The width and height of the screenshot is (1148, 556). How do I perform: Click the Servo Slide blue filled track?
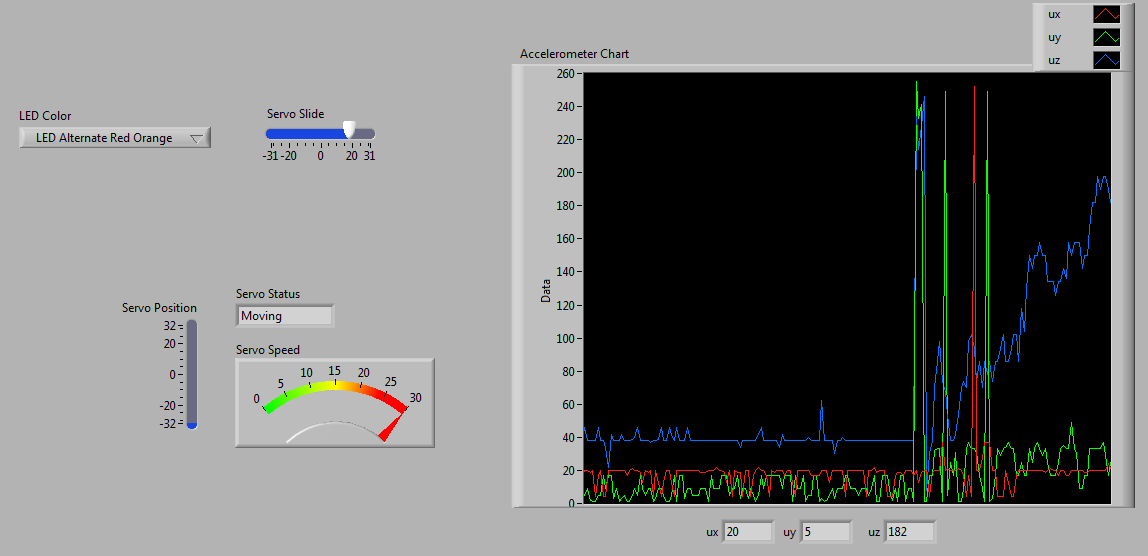pyautogui.click(x=305, y=134)
